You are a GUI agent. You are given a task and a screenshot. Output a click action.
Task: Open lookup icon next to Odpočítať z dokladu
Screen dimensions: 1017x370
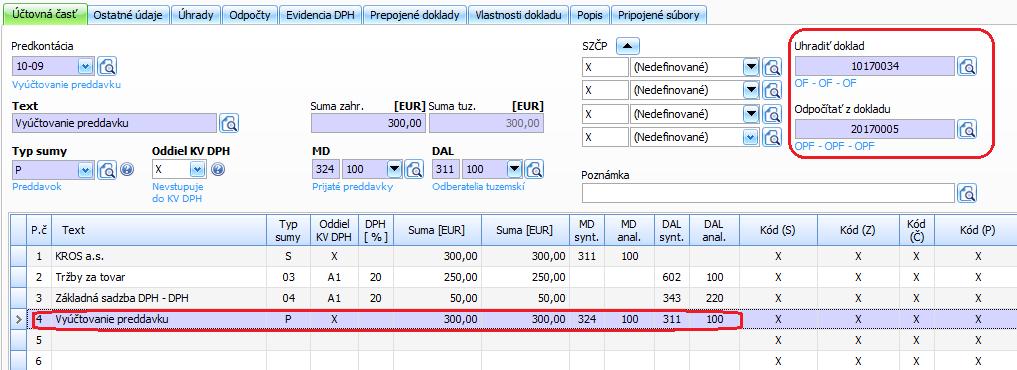click(968, 130)
